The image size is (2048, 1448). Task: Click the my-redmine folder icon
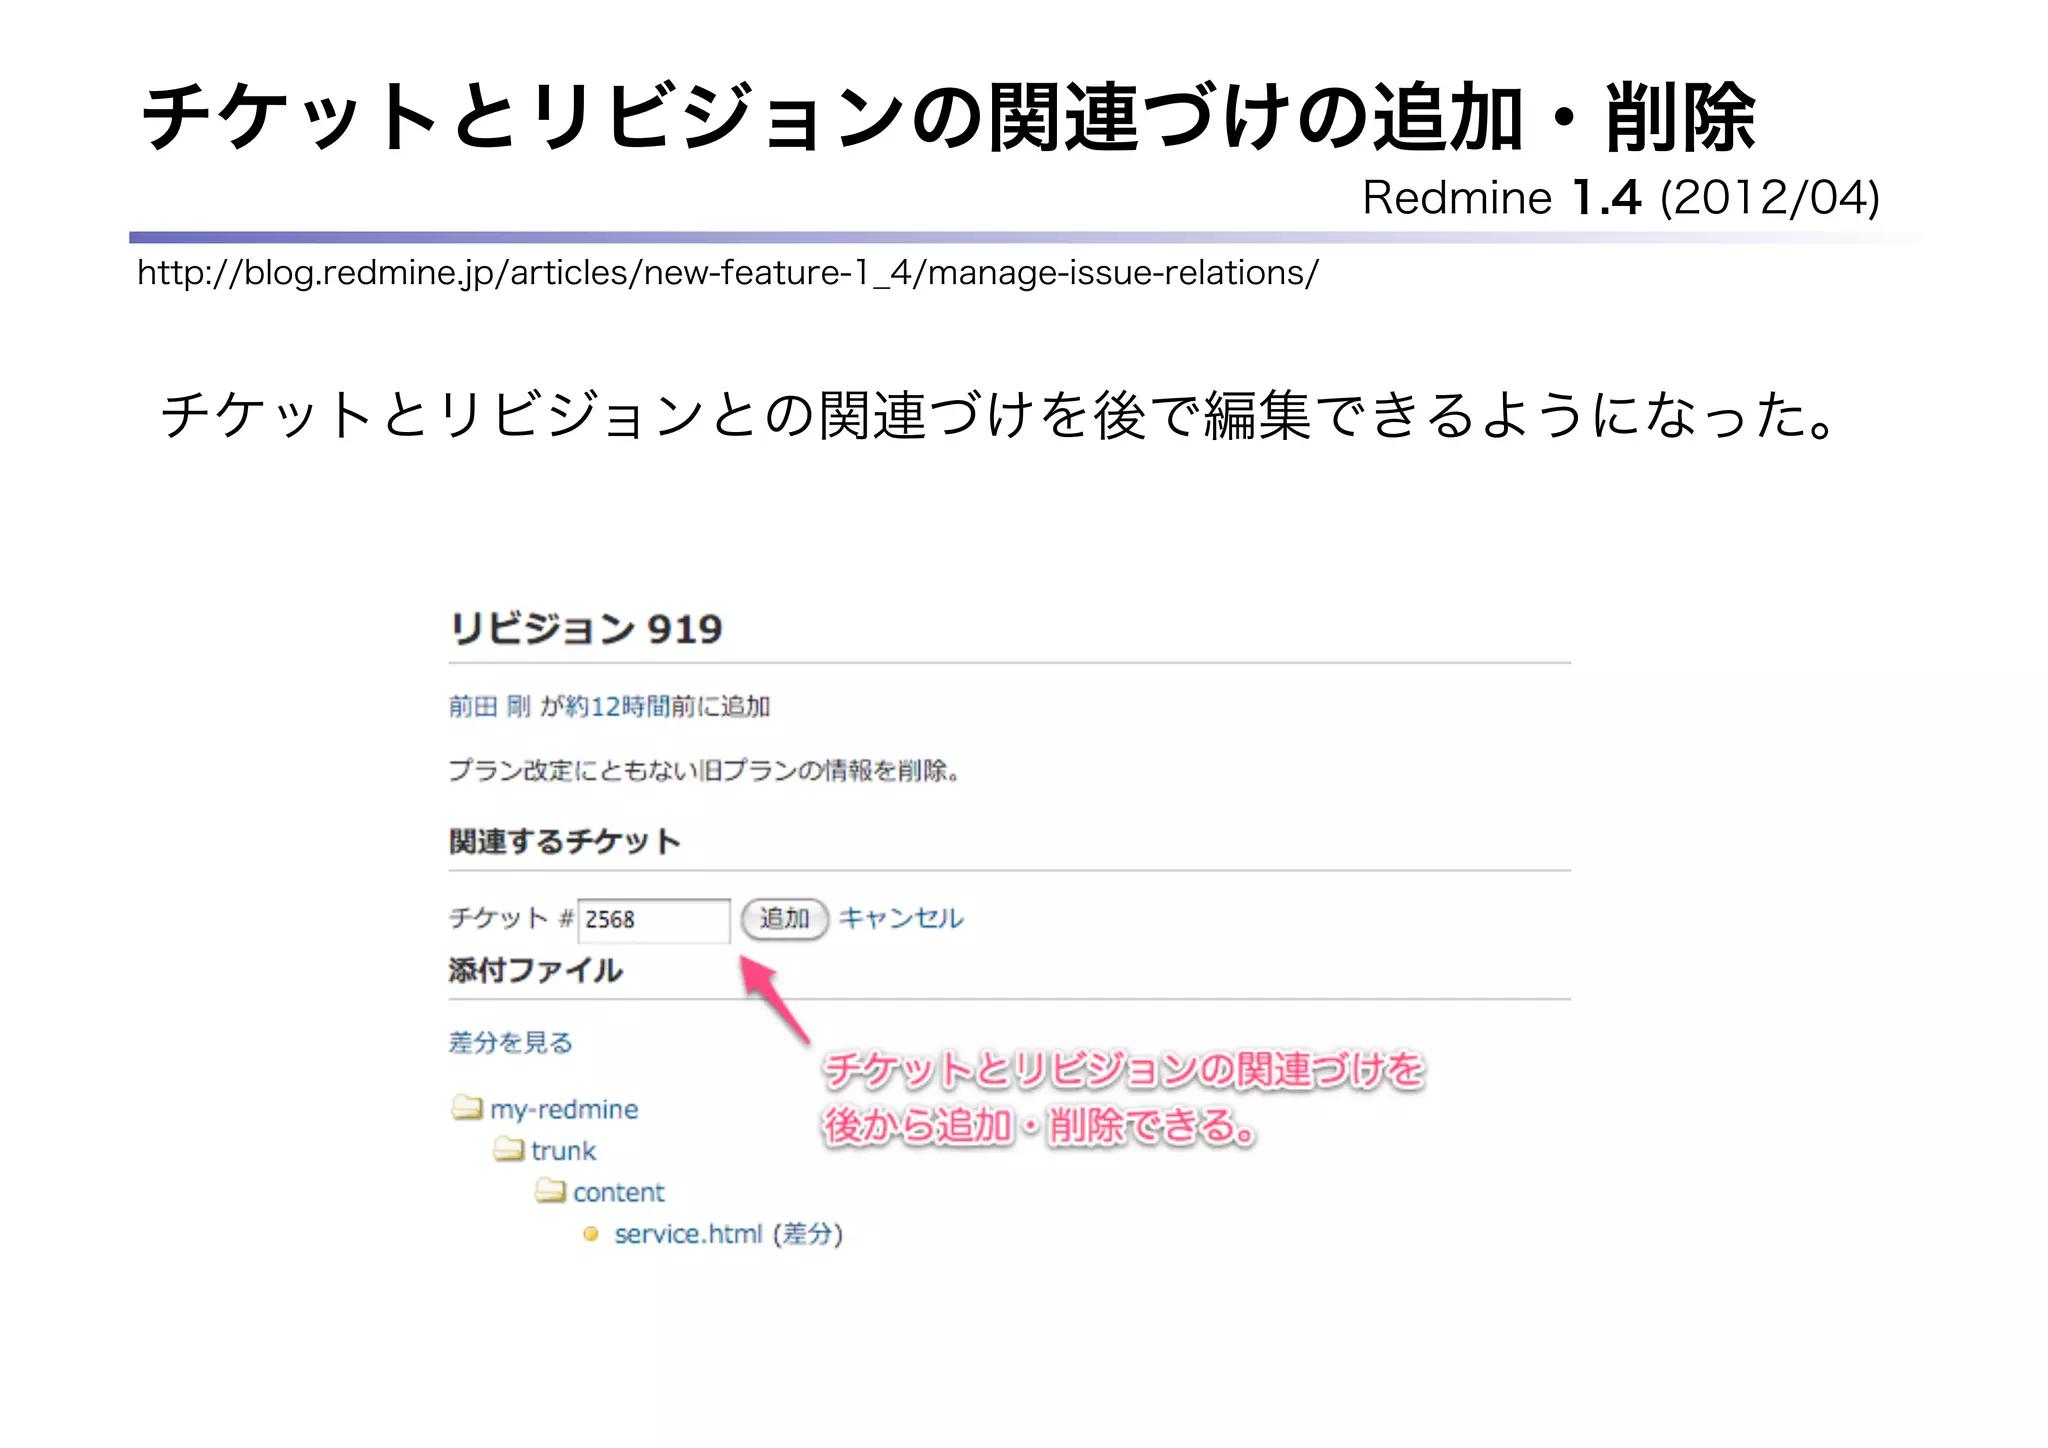[x=466, y=1108]
